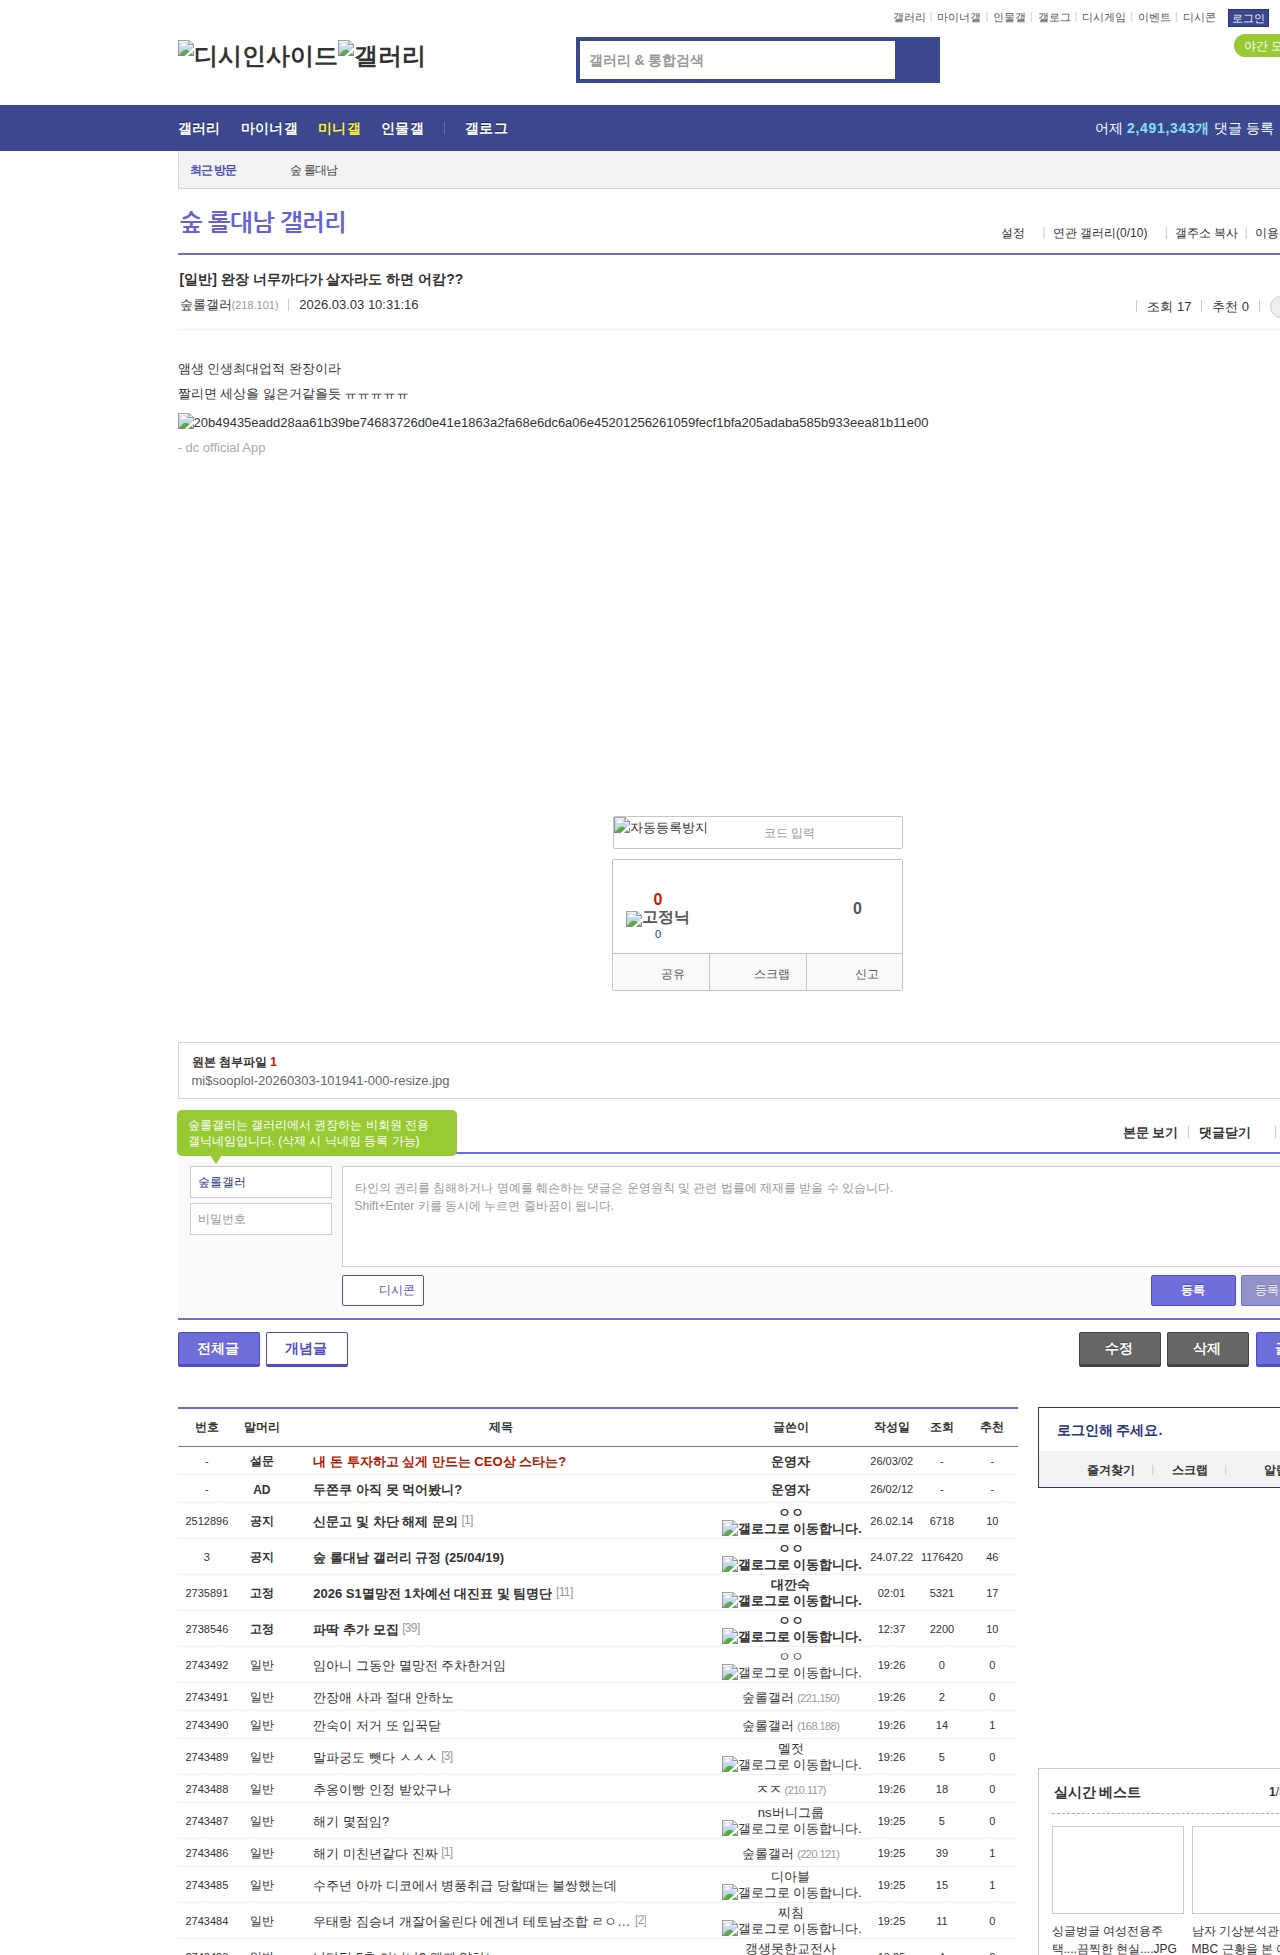
Task: Click 등록 to submit the comment
Action: [x=1192, y=1291]
